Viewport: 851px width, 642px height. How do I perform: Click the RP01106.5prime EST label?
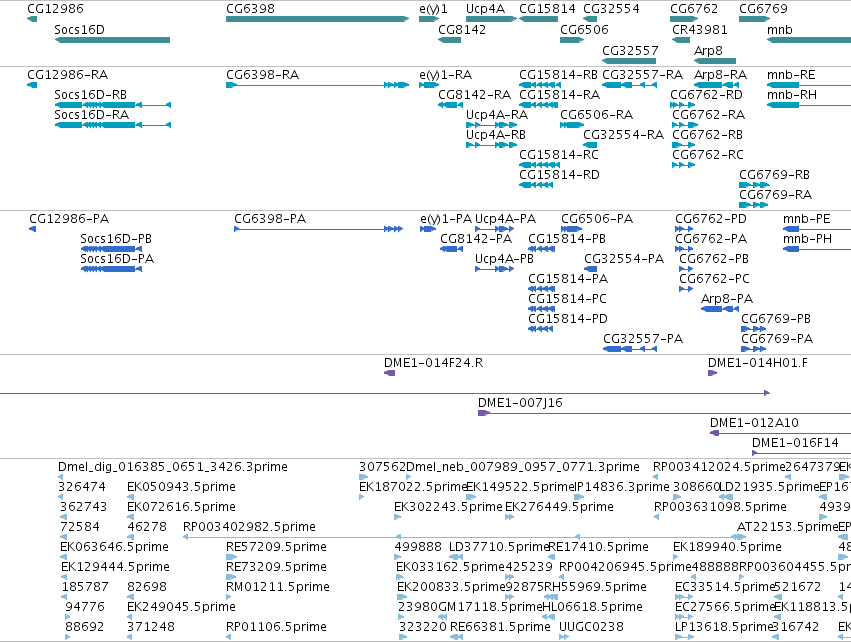[276, 627]
